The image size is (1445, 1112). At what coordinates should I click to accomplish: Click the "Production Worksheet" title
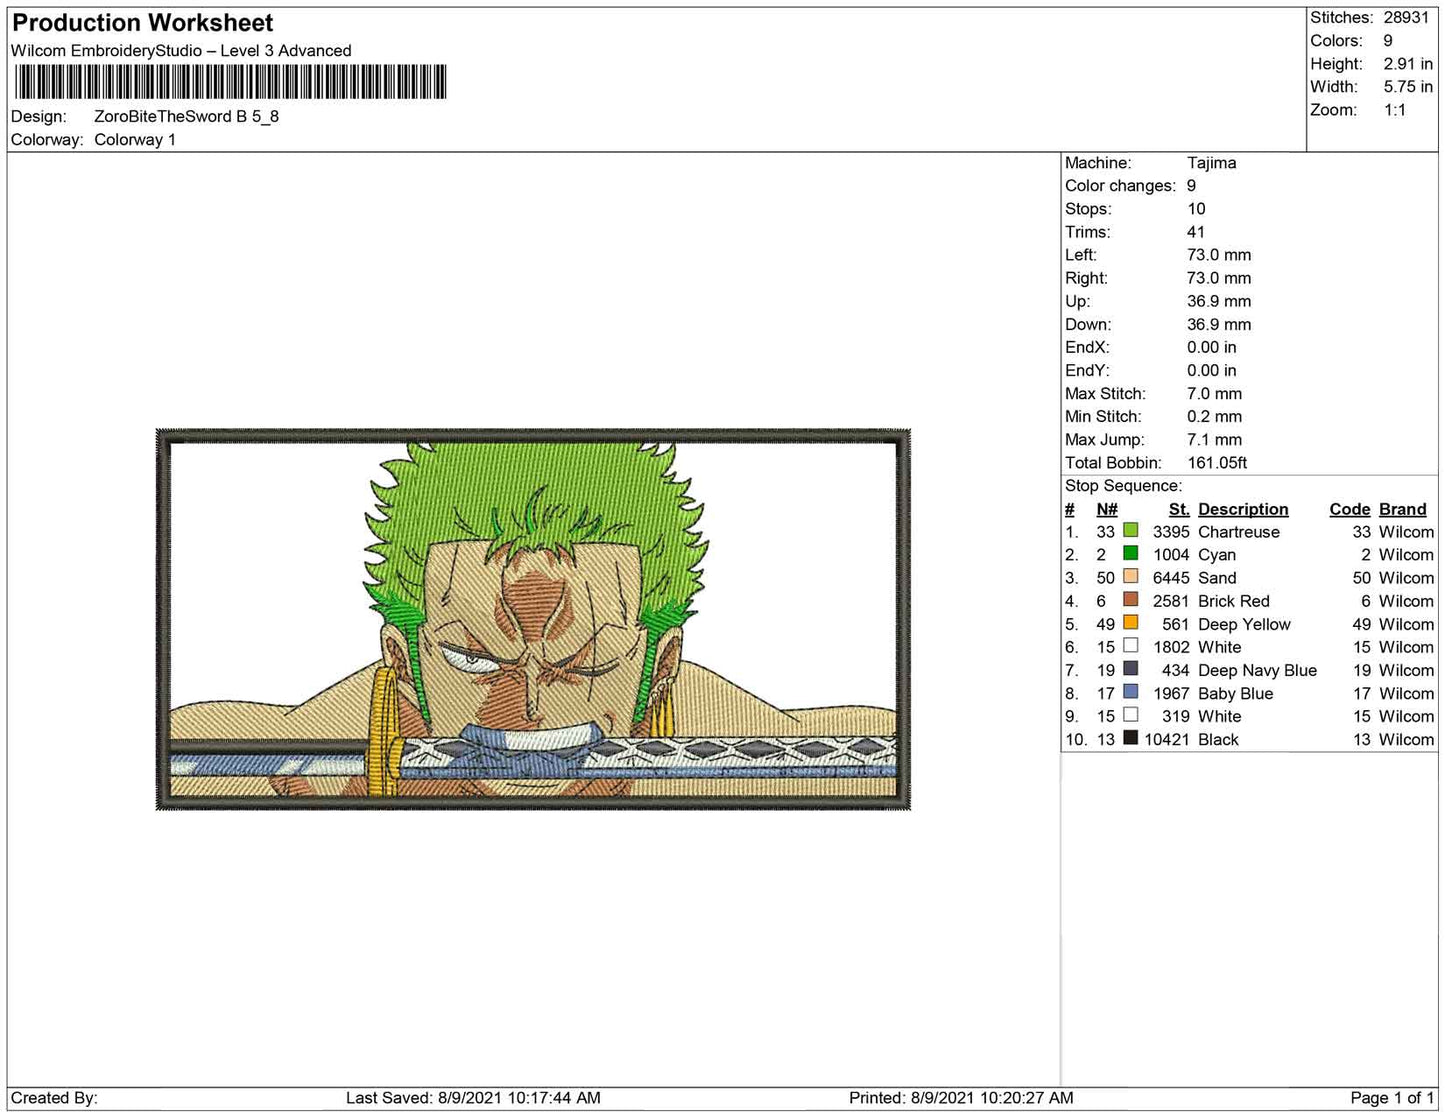click(x=143, y=23)
